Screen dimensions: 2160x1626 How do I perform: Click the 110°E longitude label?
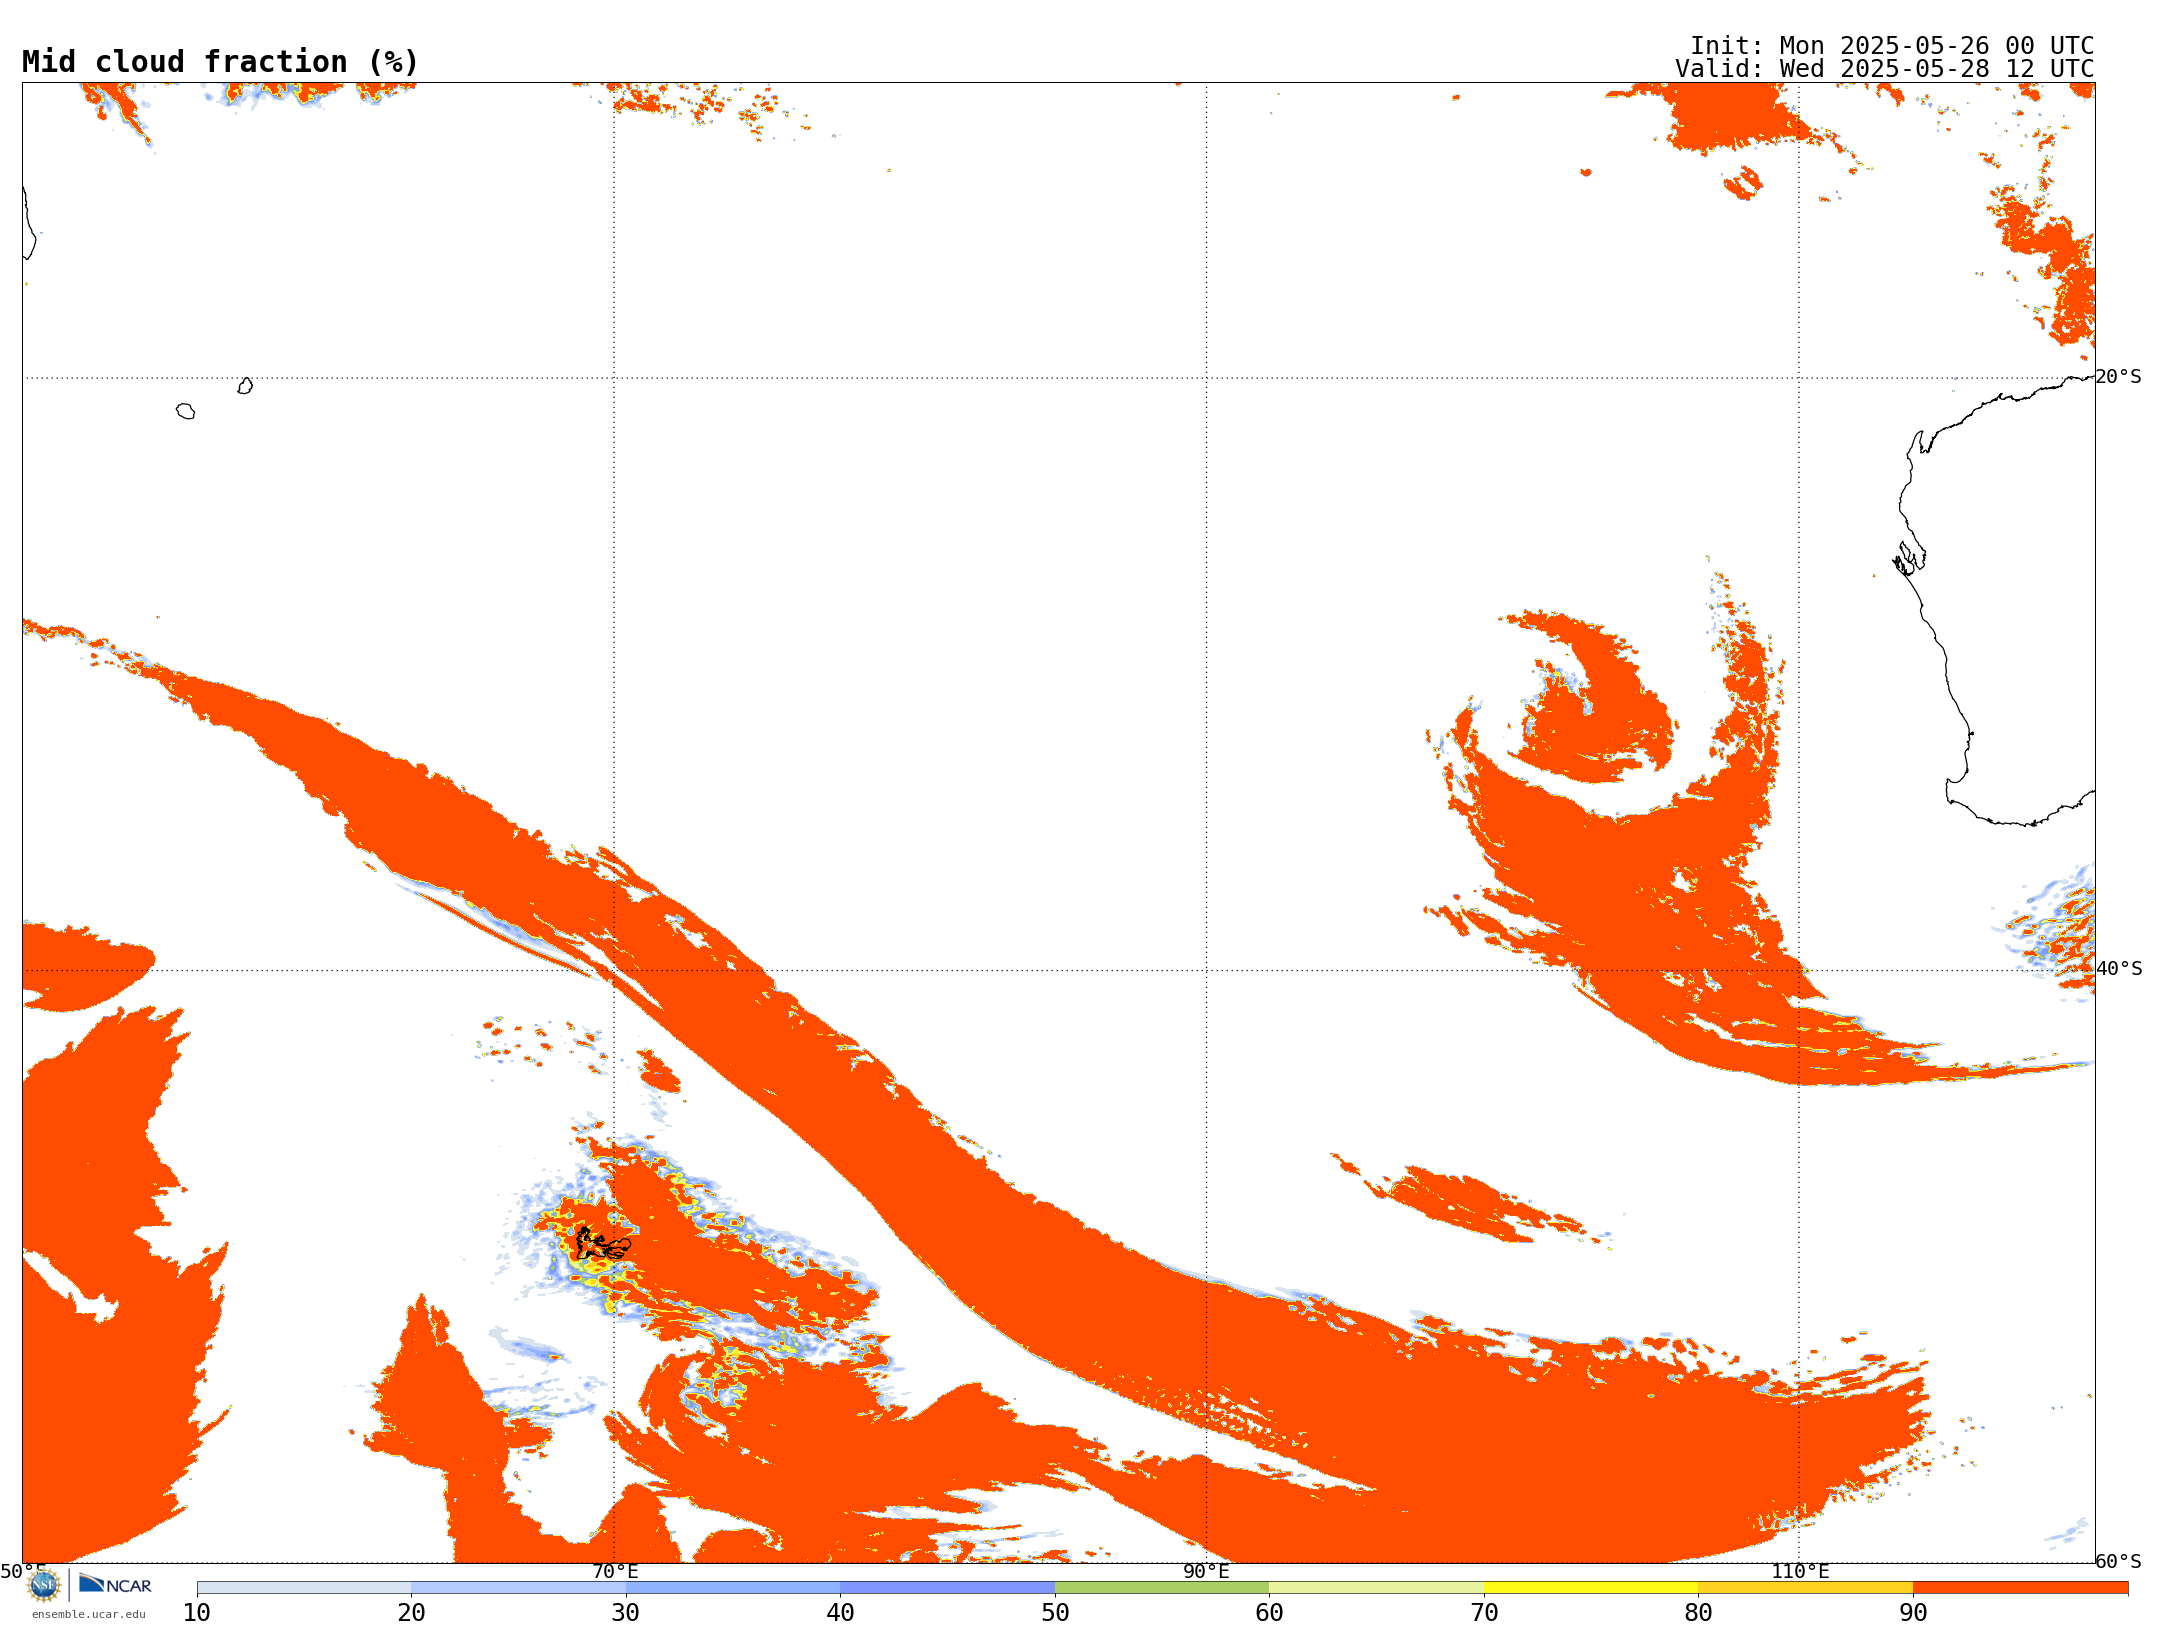coord(1800,1572)
